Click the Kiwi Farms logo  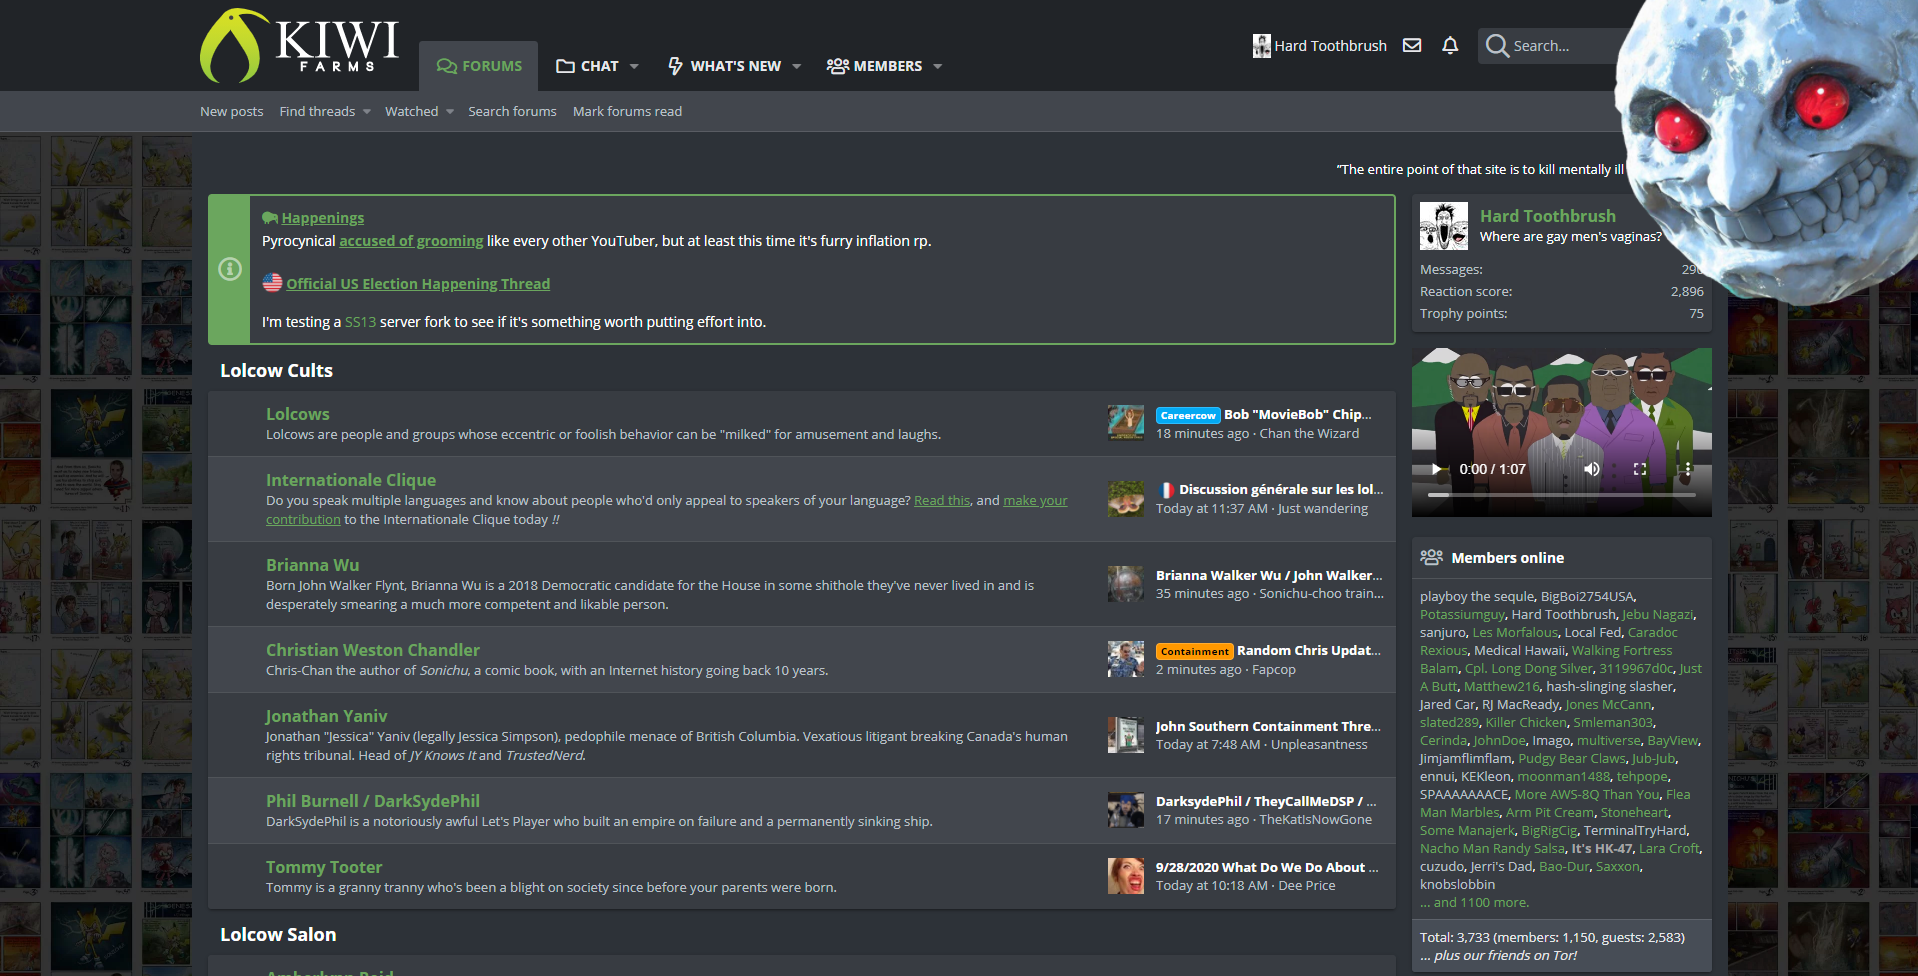tap(300, 45)
